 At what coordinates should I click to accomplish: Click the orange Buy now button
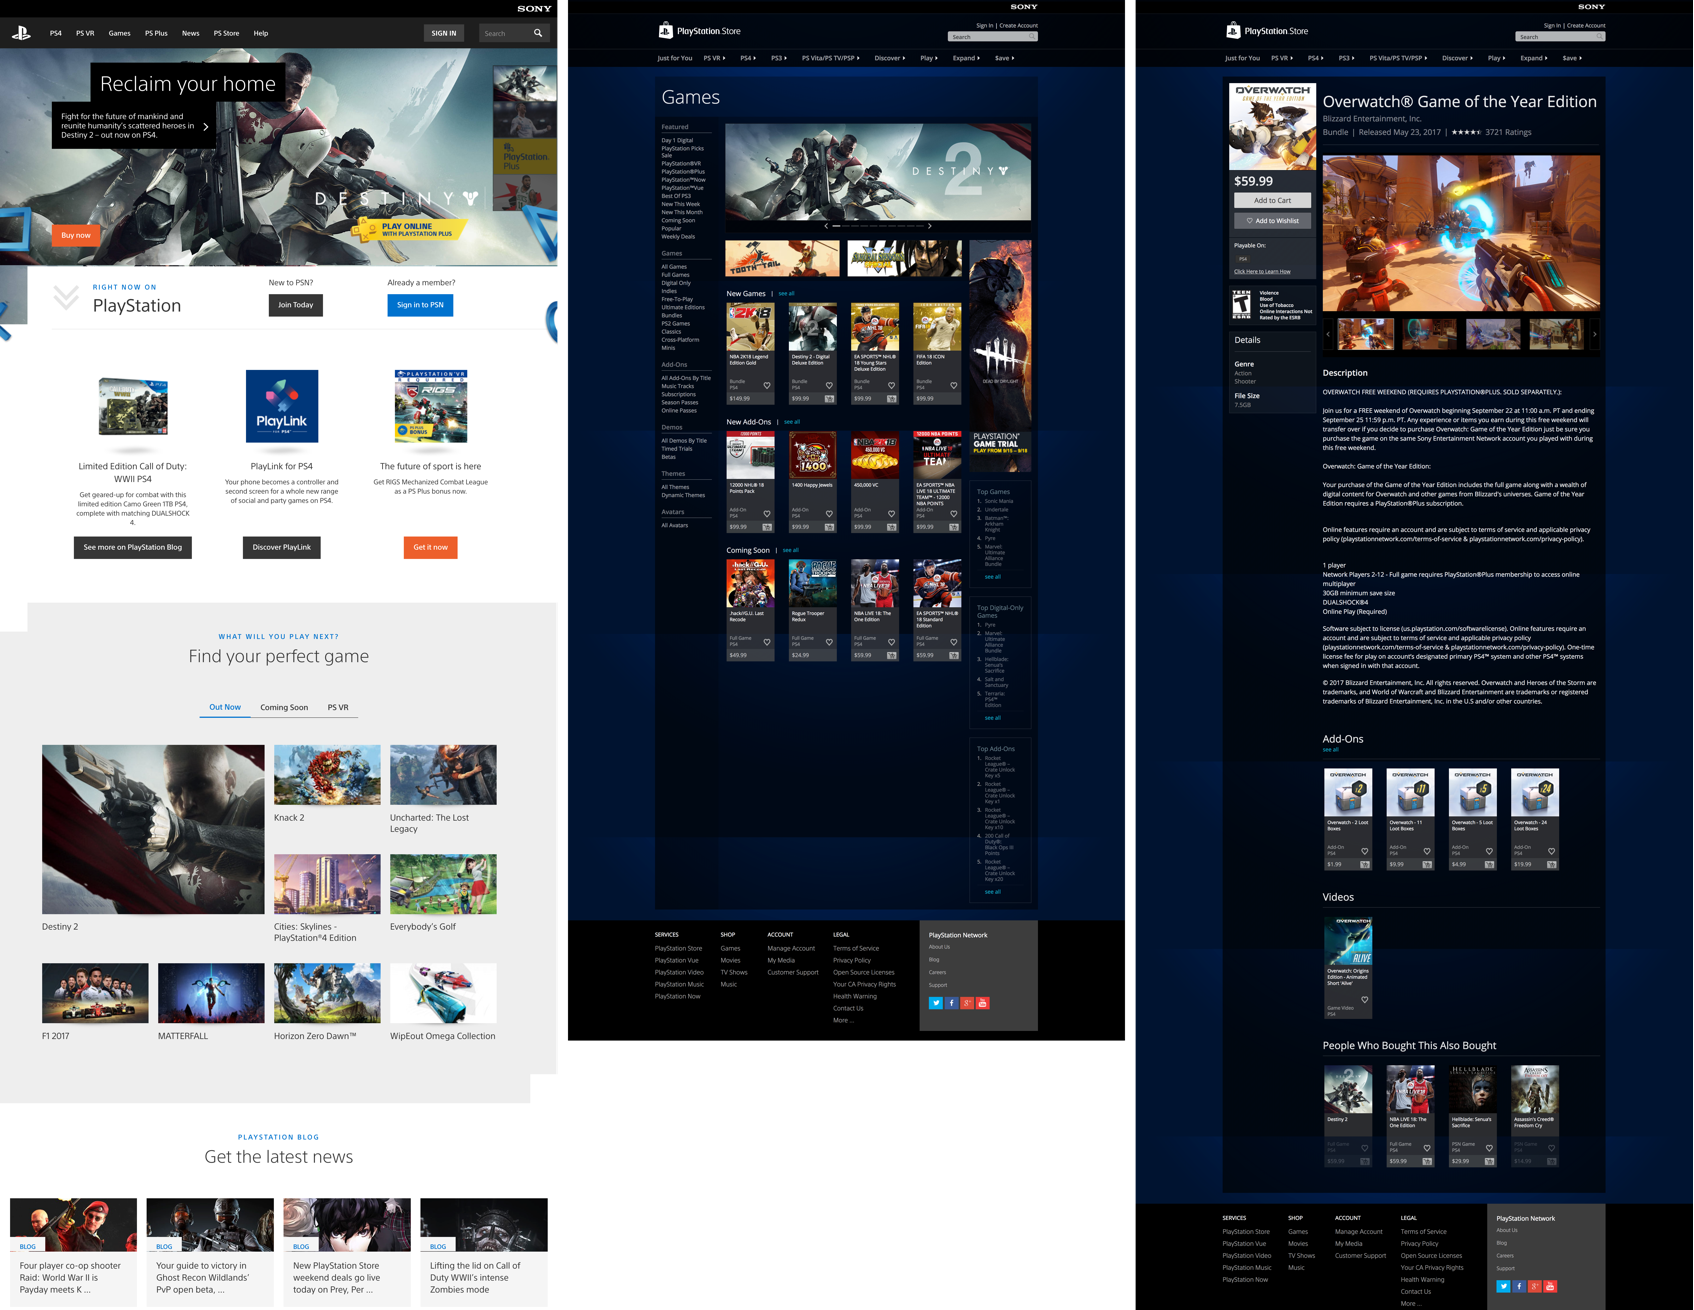point(76,235)
